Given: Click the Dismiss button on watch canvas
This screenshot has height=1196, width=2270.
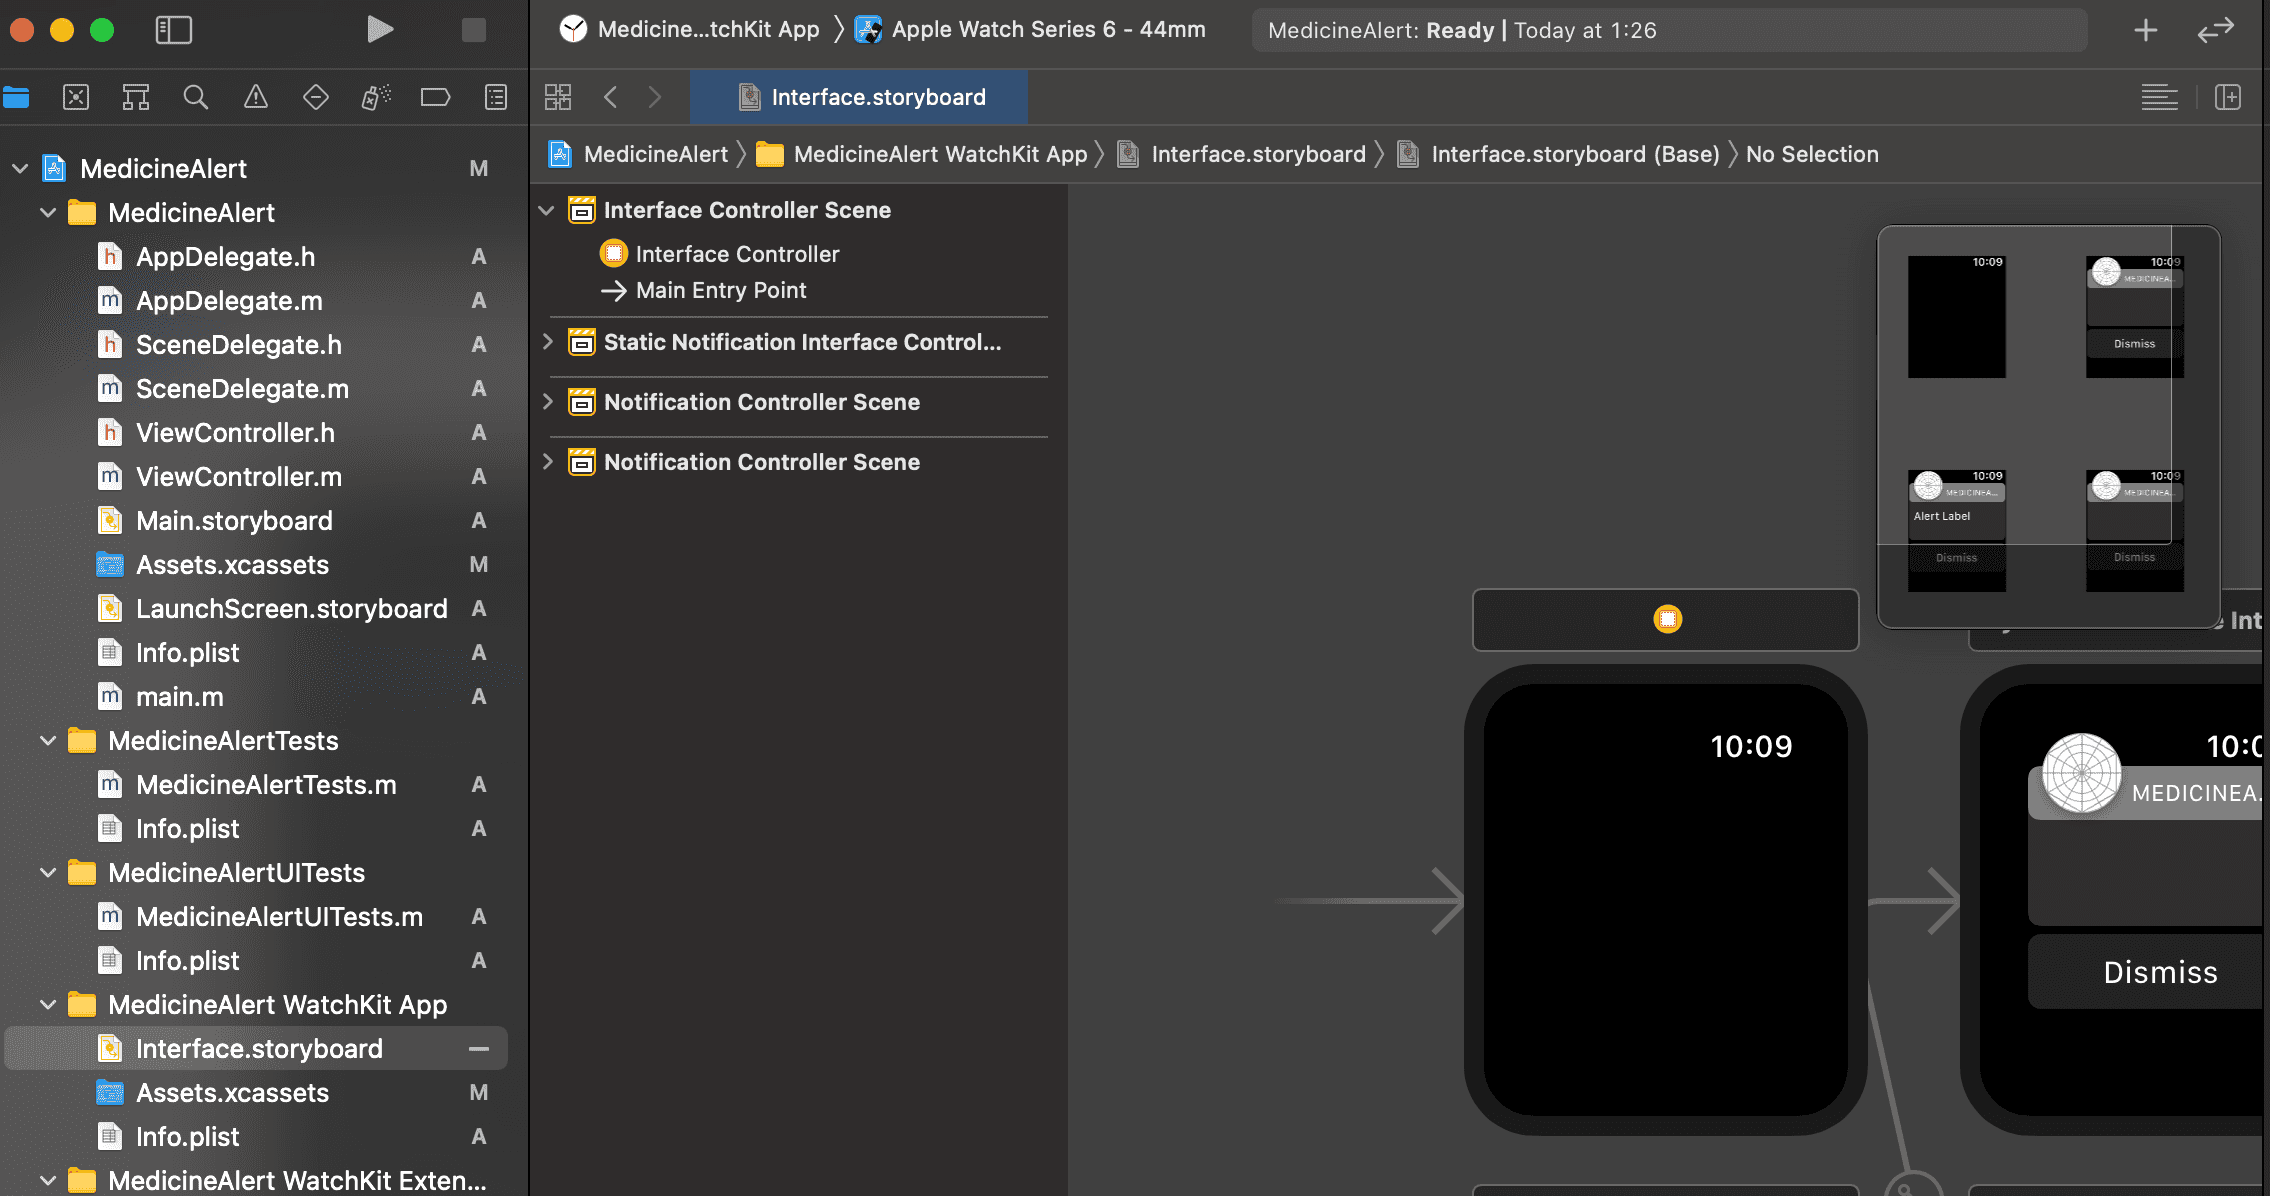Looking at the screenshot, I should point(2160,972).
